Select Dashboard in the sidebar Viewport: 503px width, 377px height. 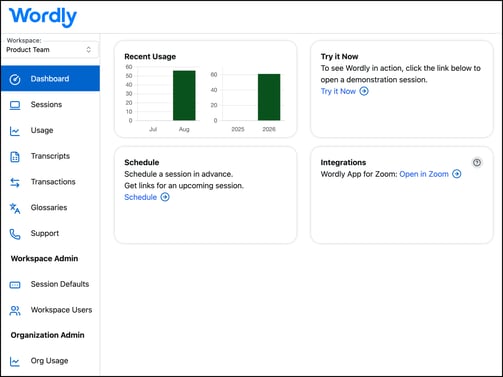50,79
